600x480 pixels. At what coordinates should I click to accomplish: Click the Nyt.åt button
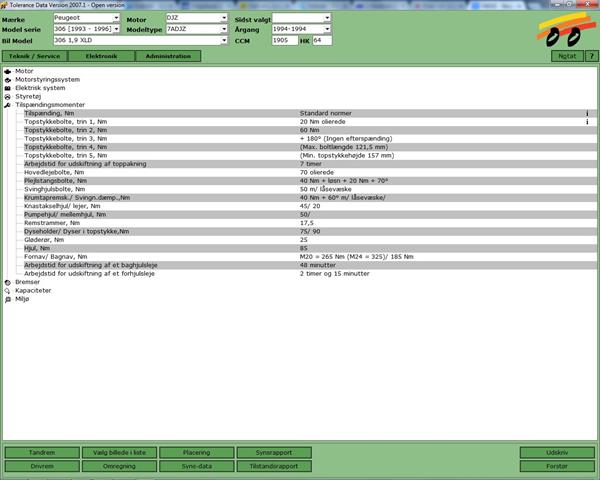pos(567,56)
